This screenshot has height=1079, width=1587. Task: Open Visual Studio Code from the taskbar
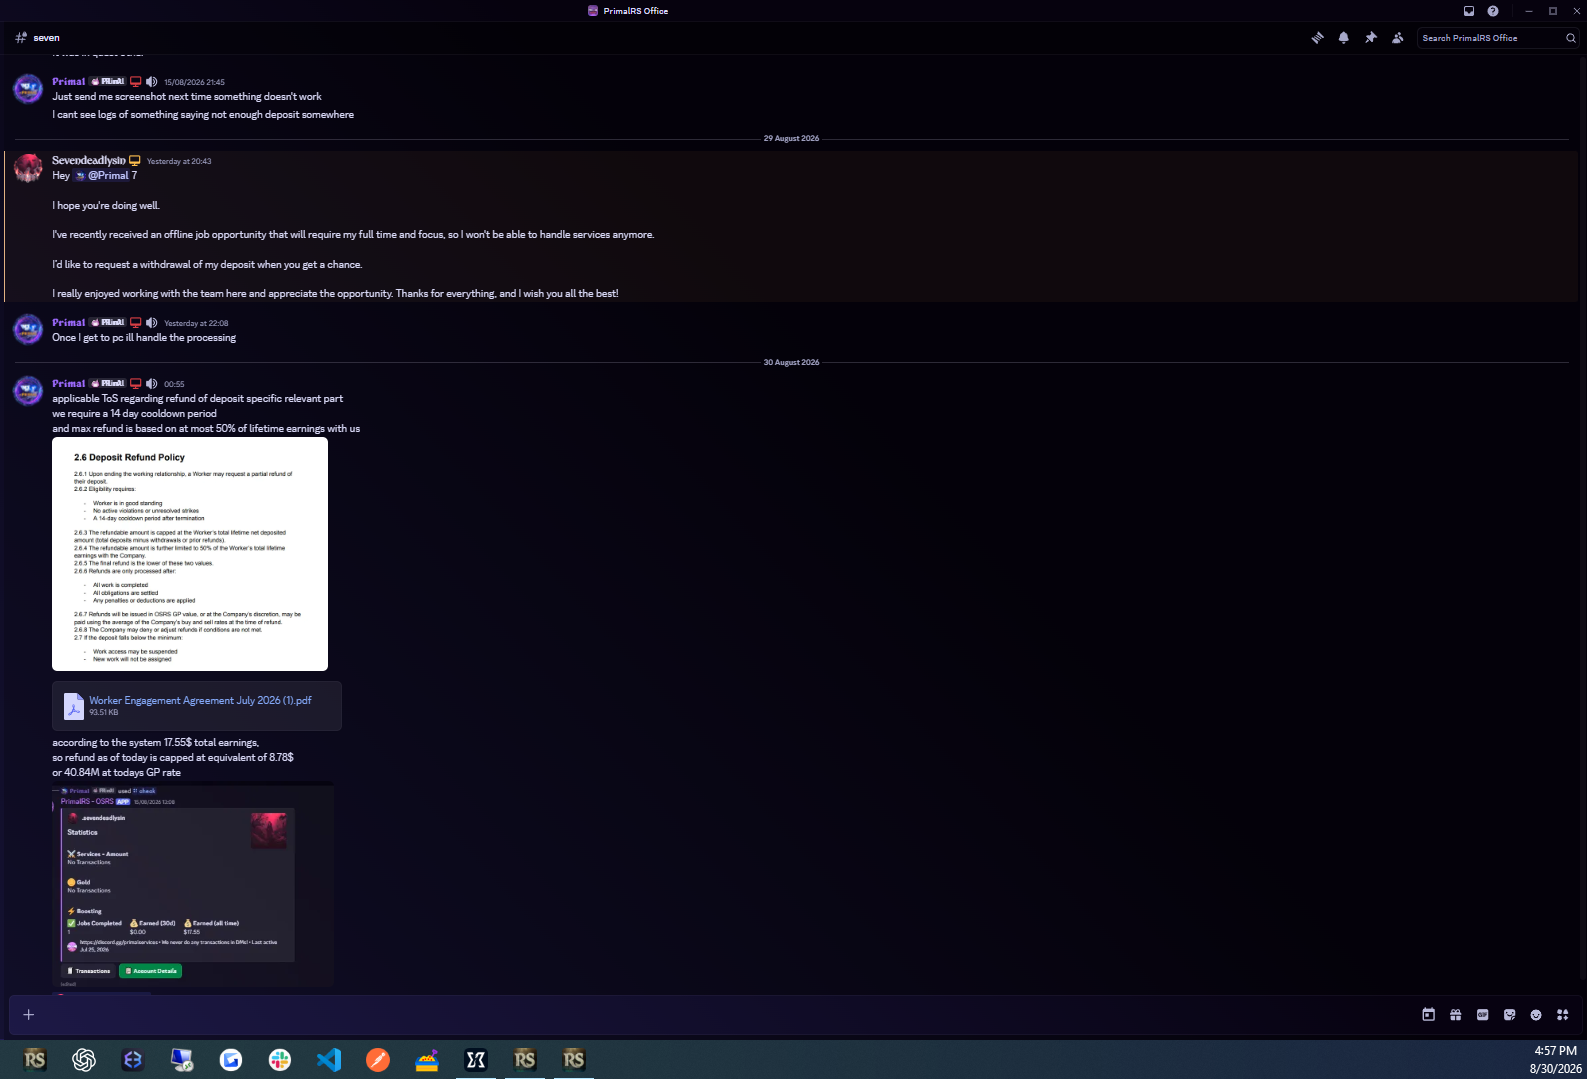click(329, 1060)
